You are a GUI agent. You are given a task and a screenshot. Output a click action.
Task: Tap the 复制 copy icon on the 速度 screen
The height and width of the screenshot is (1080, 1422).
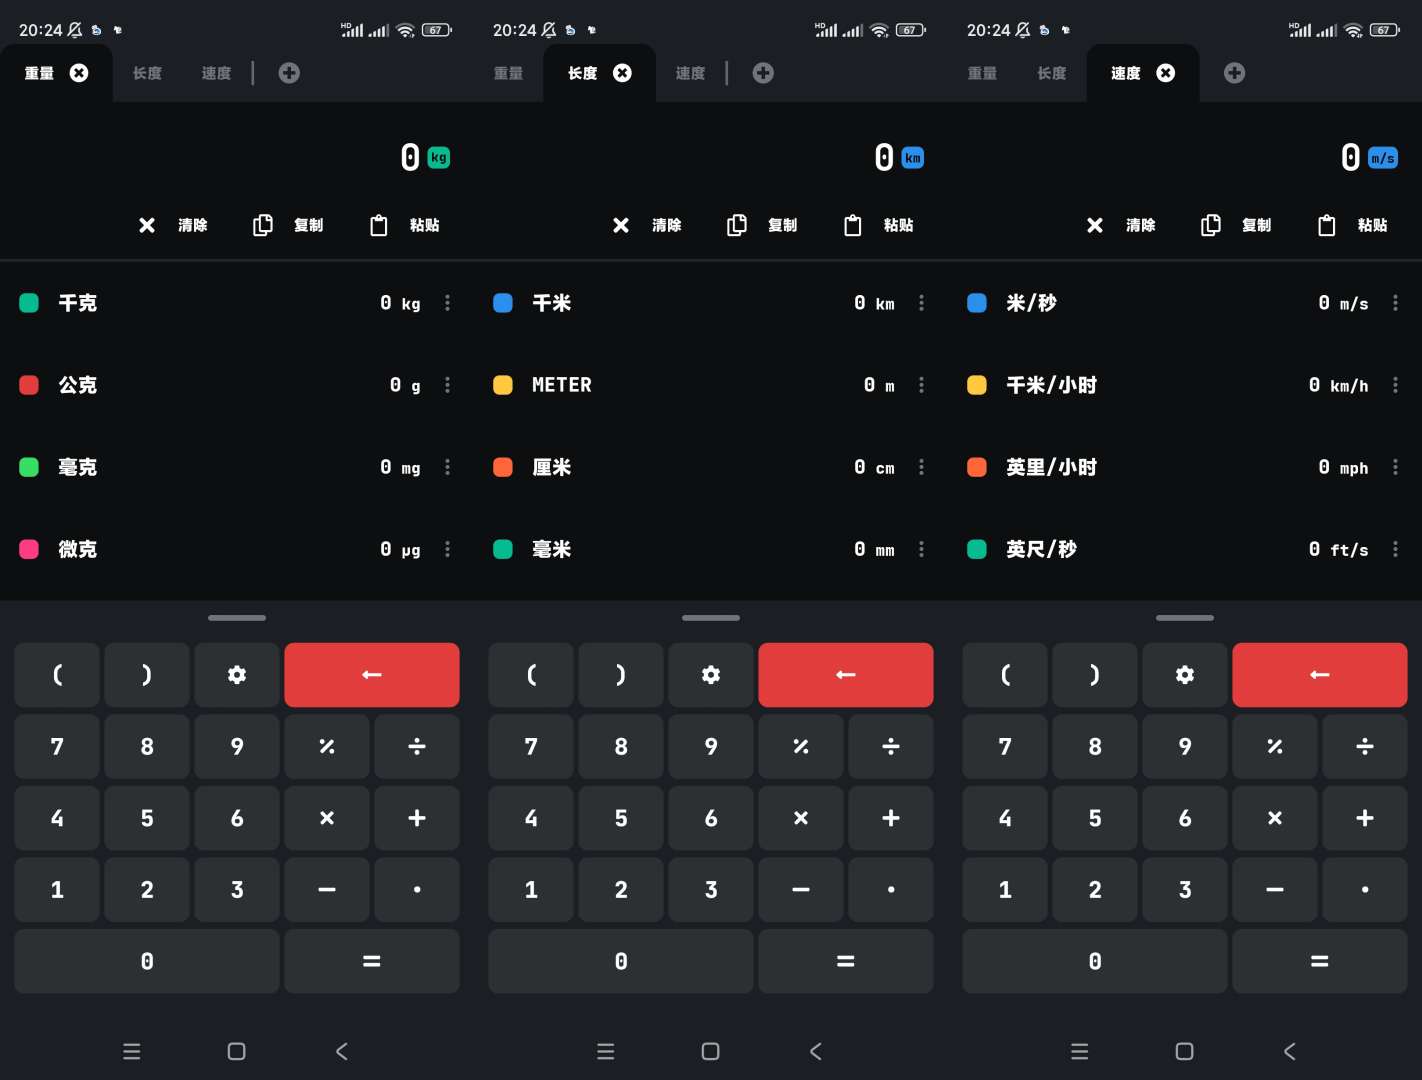pyautogui.click(x=1211, y=225)
